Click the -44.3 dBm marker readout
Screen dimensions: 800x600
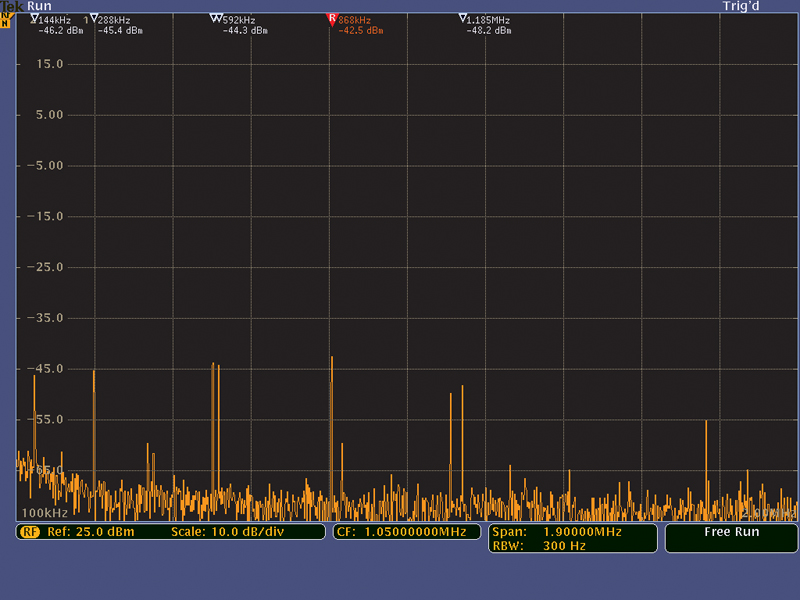click(x=245, y=31)
